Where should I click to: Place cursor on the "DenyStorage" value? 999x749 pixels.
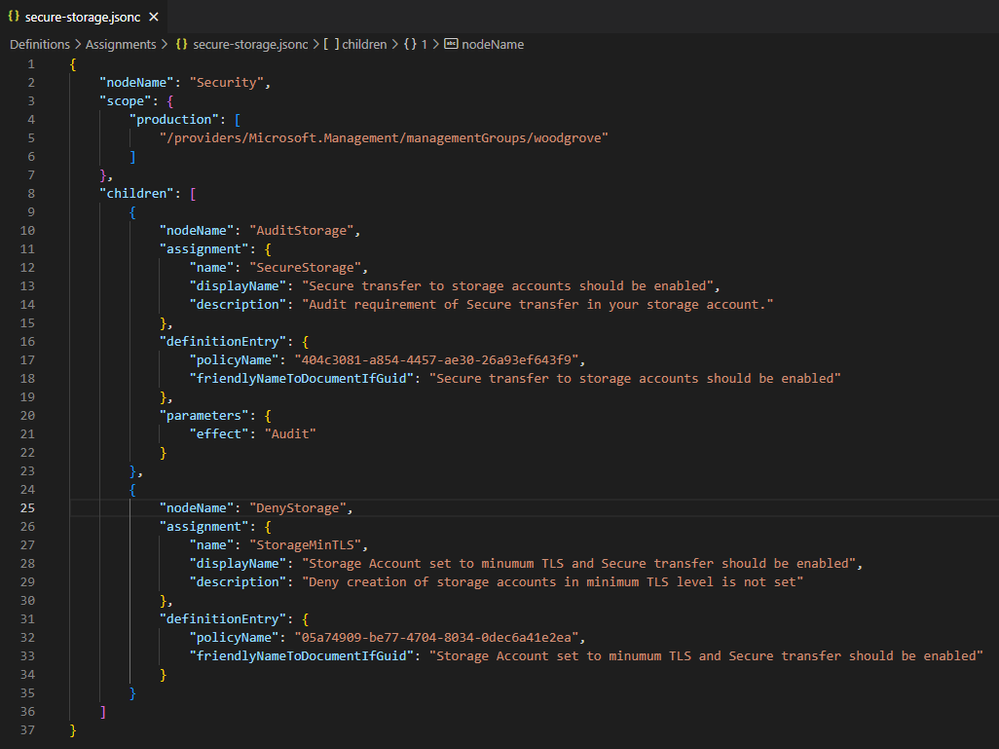[x=298, y=508]
